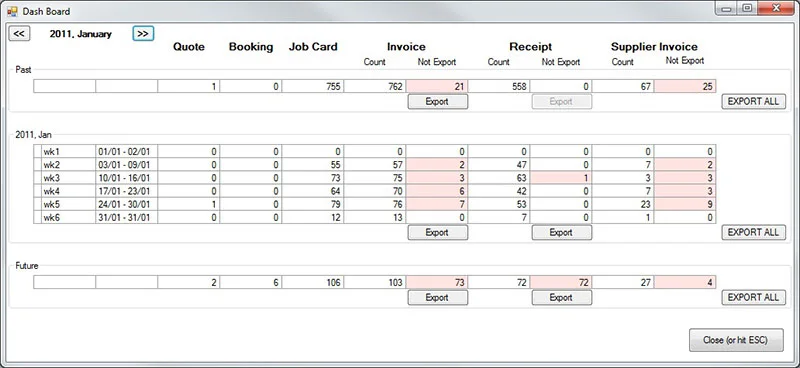Click Future Job Card cell 106
This screenshot has width=800, height=368.
pyautogui.click(x=313, y=282)
